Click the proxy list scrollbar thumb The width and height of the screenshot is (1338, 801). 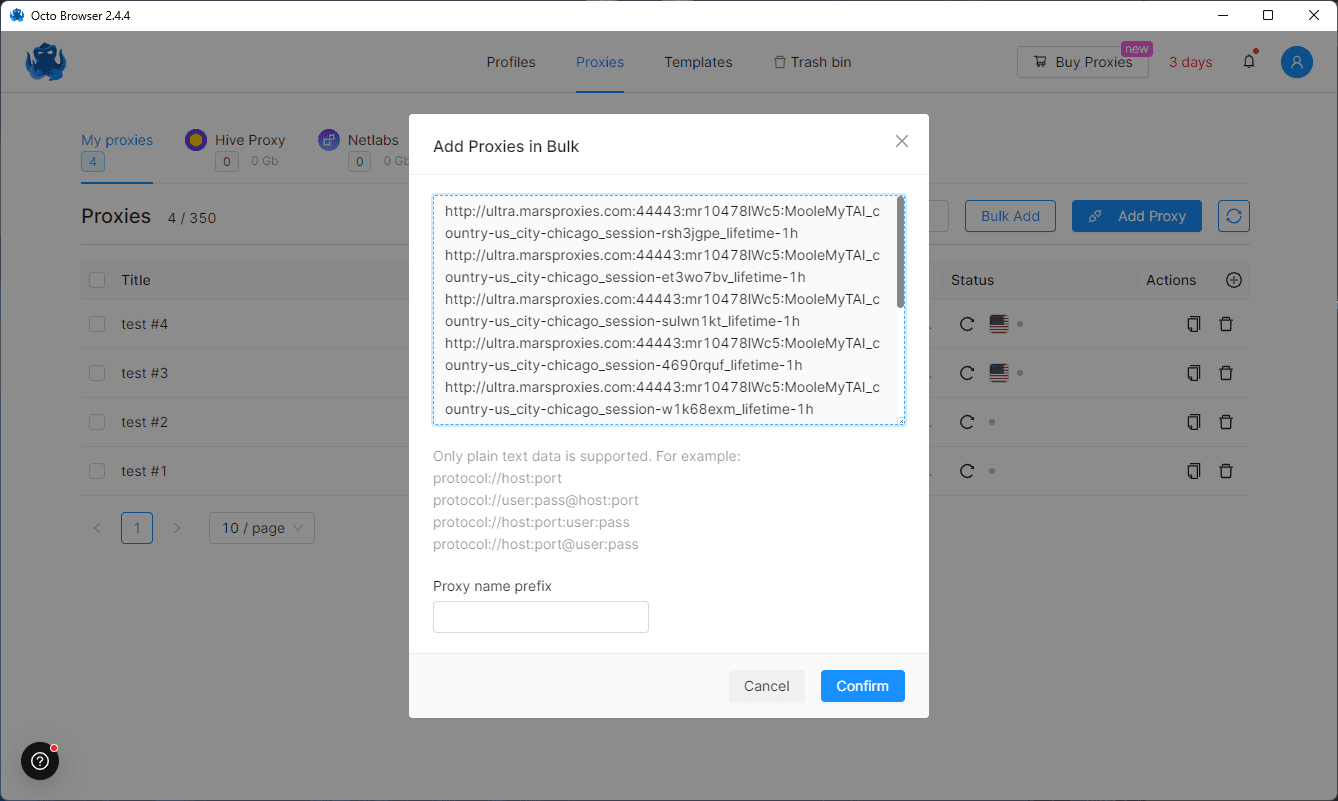click(901, 252)
